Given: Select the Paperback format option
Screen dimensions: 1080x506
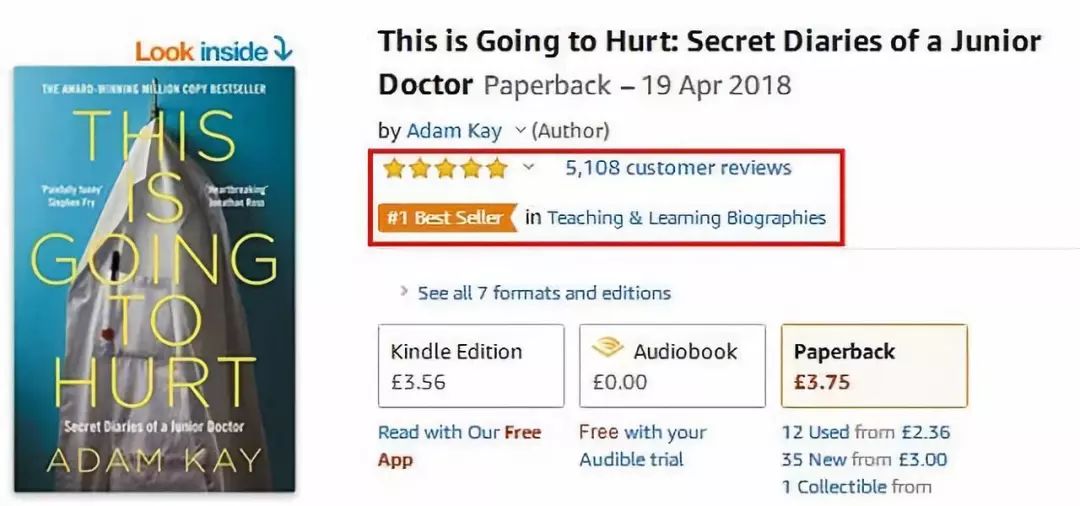Looking at the screenshot, I should (874, 366).
